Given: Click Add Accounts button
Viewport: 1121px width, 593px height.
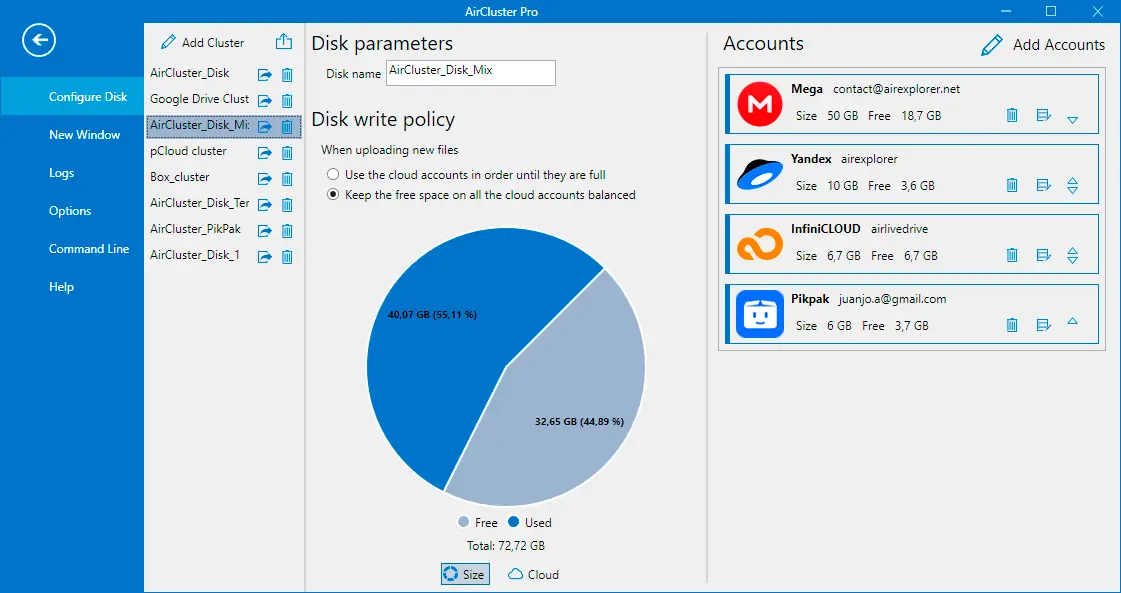Looking at the screenshot, I should click(x=1042, y=44).
